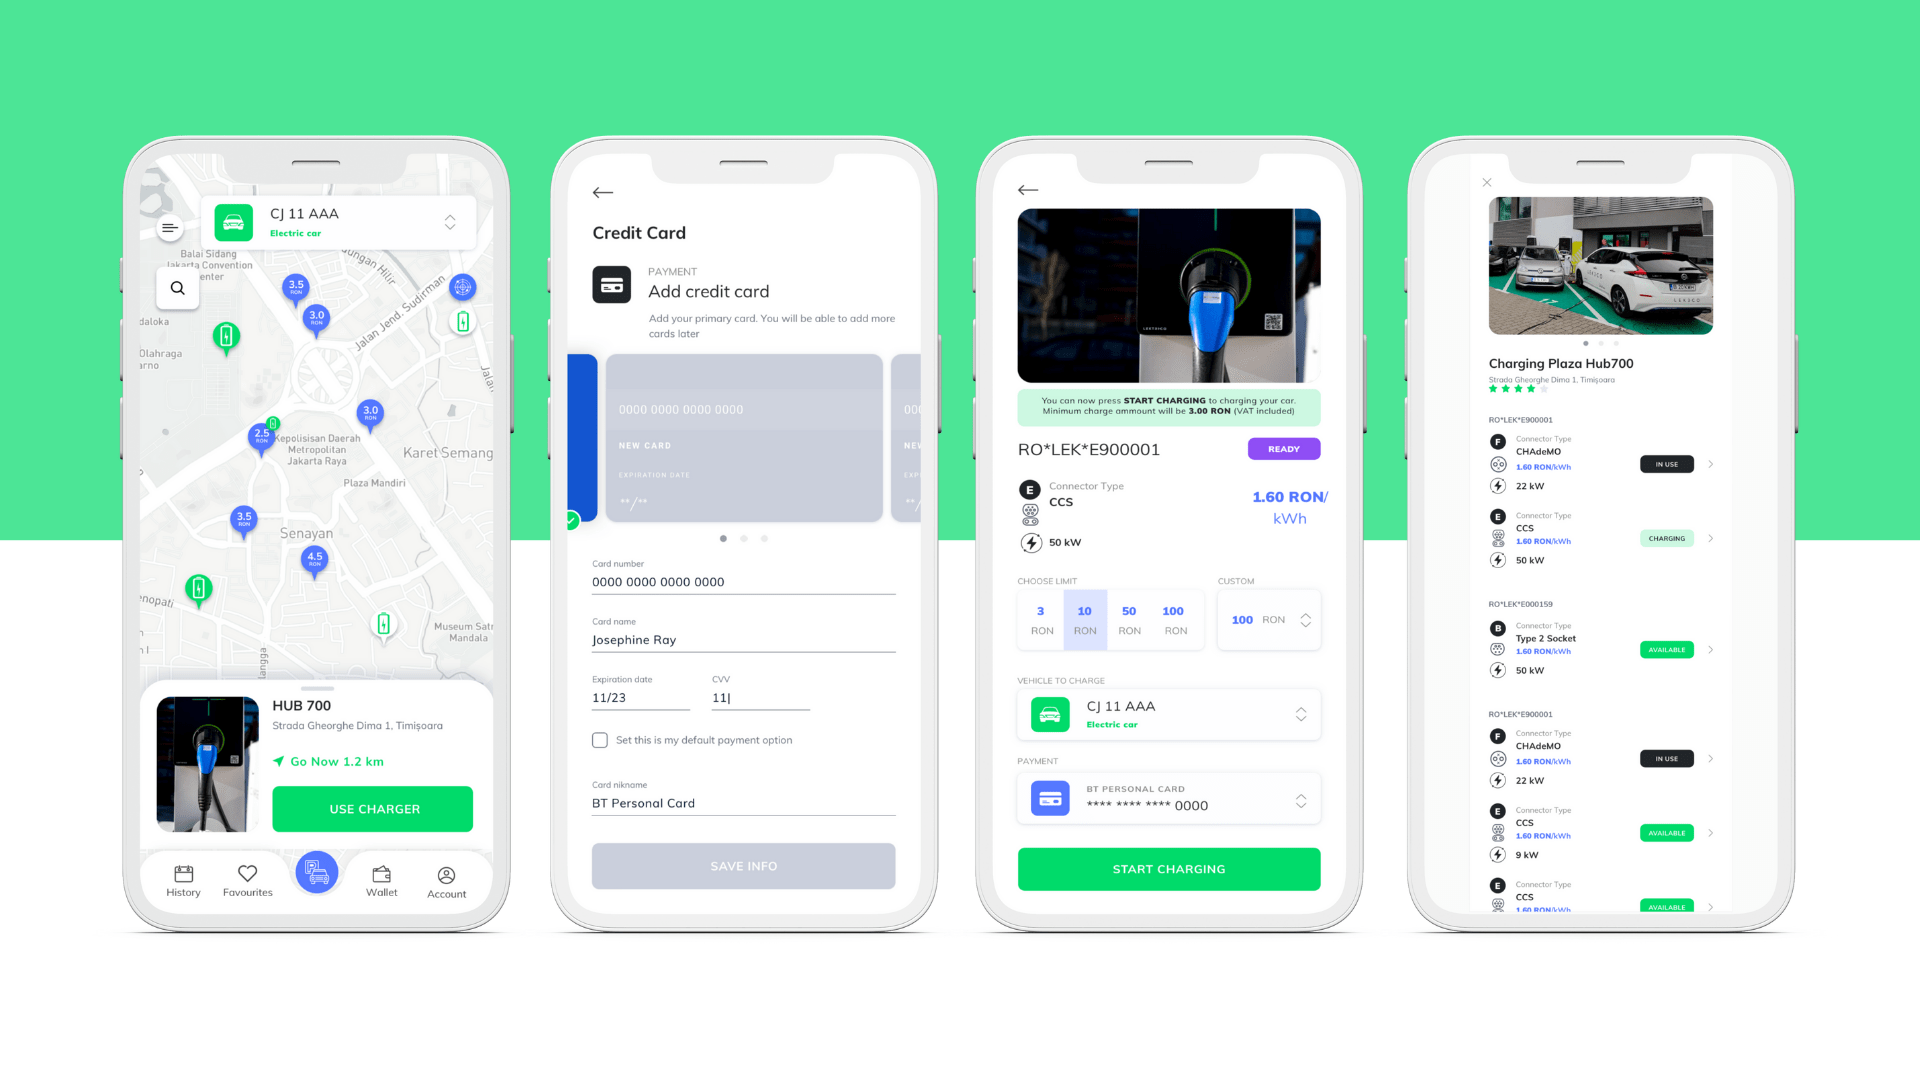Tap the START CHARGING button
Screen dimensions: 1920x1080
click(x=1167, y=869)
